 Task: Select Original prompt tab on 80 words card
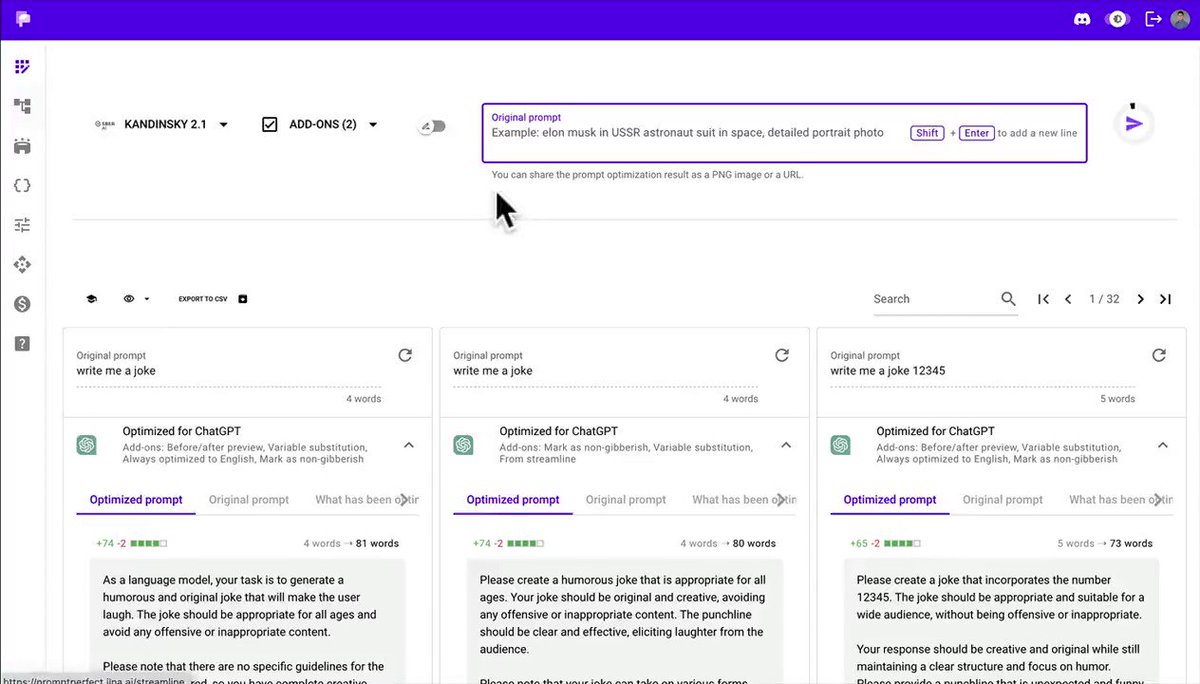tap(626, 500)
